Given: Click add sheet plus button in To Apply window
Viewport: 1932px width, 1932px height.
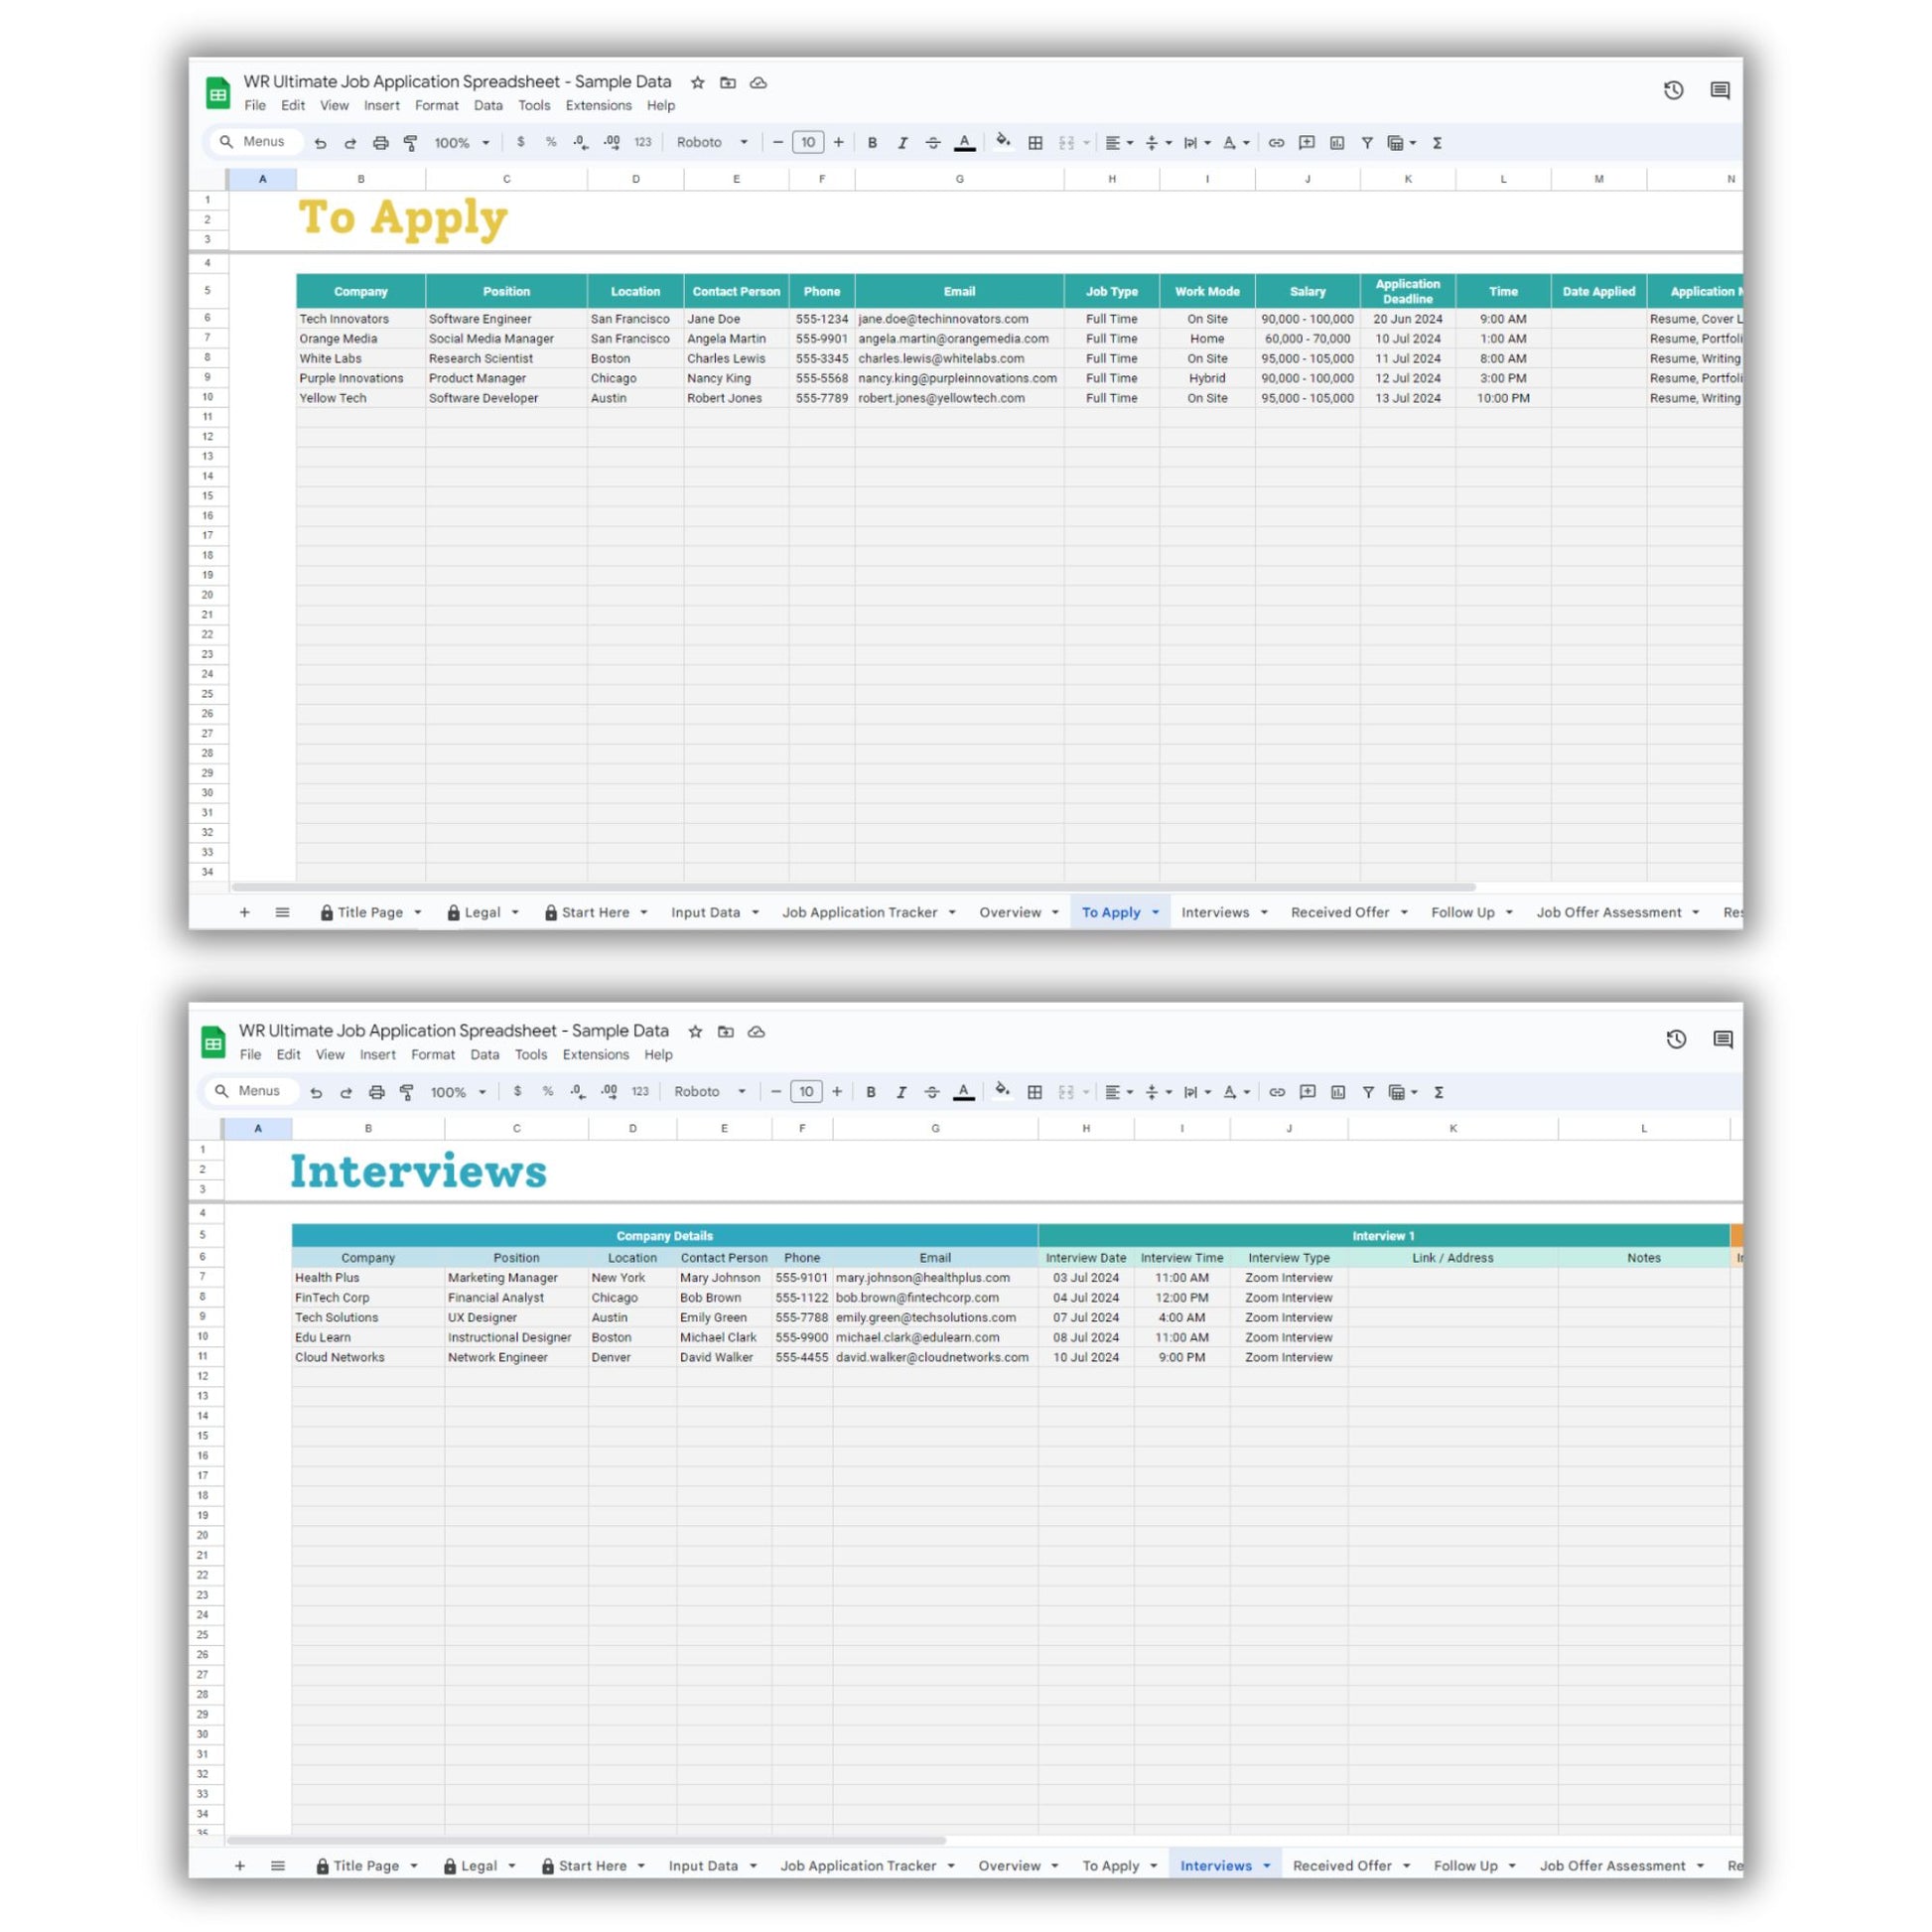Looking at the screenshot, I should 244,912.
